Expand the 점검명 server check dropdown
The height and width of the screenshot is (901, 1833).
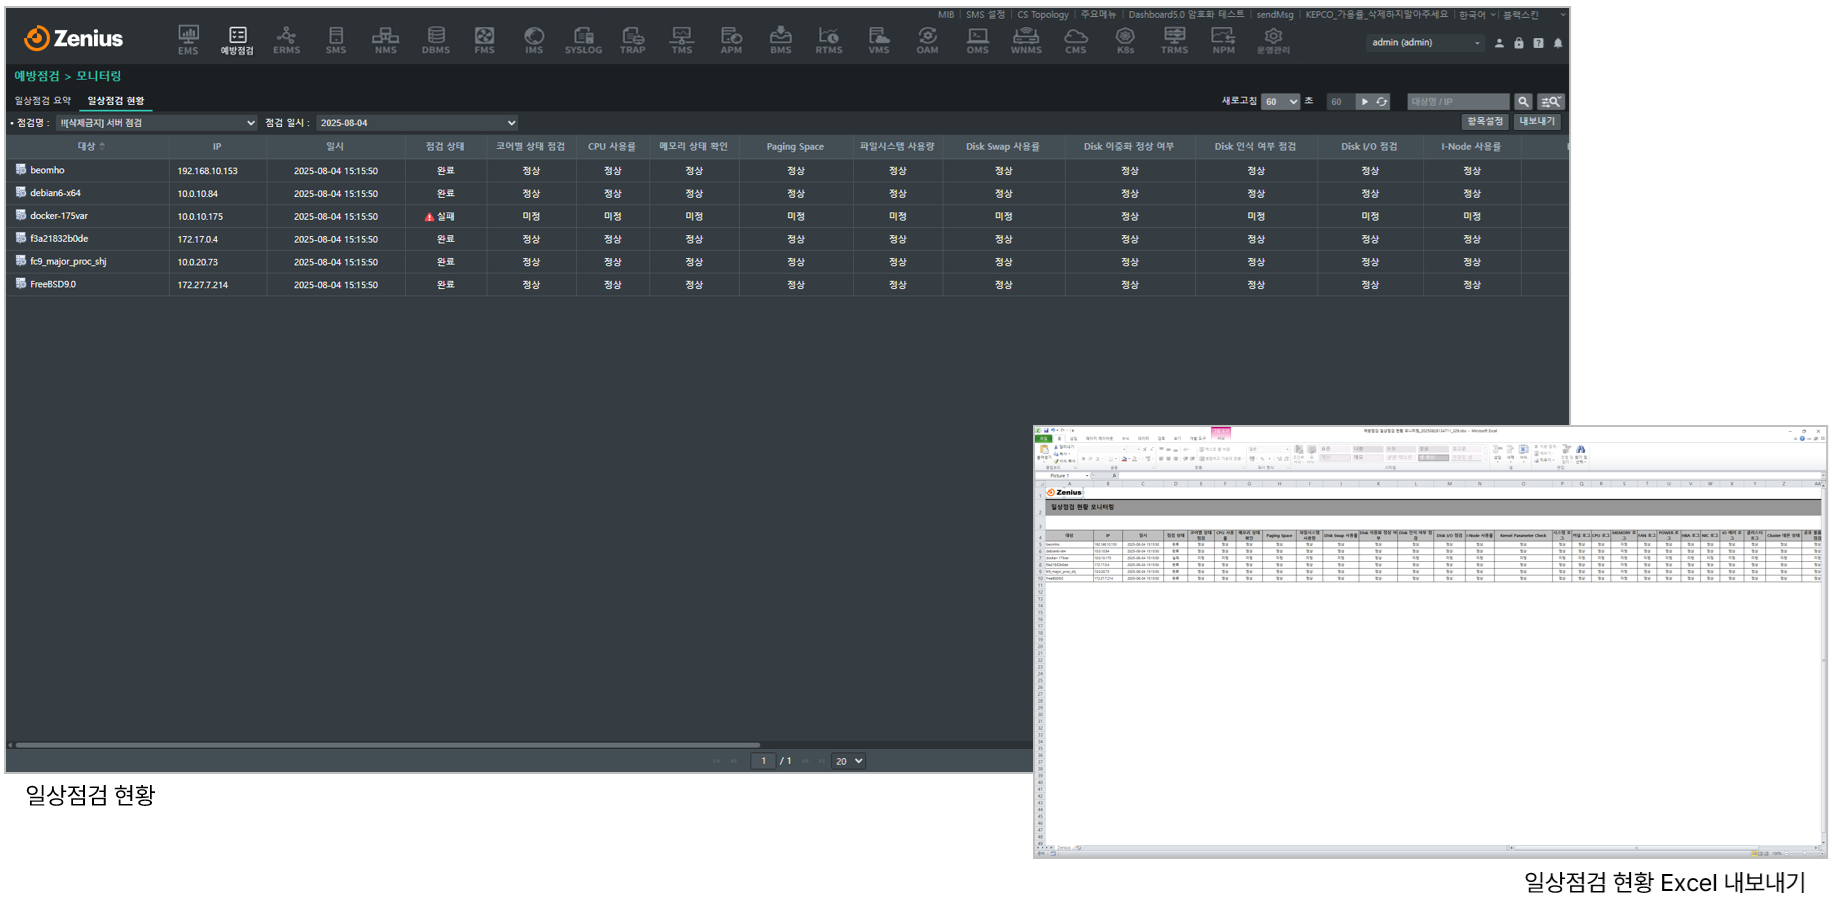point(157,123)
